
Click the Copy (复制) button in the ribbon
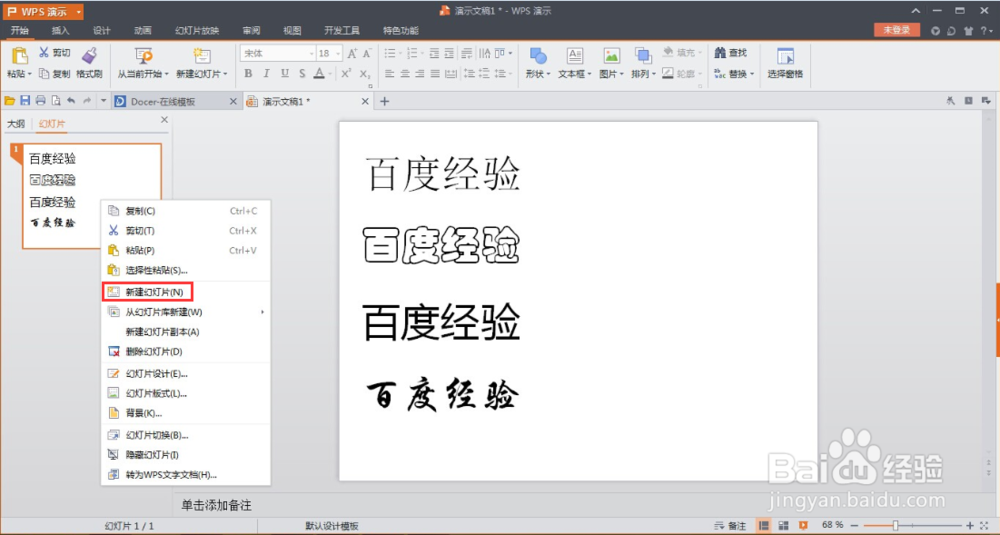[54, 74]
